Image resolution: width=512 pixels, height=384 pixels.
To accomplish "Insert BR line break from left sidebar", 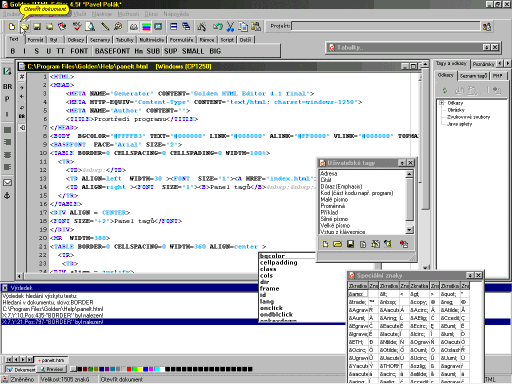I will click(x=7, y=86).
